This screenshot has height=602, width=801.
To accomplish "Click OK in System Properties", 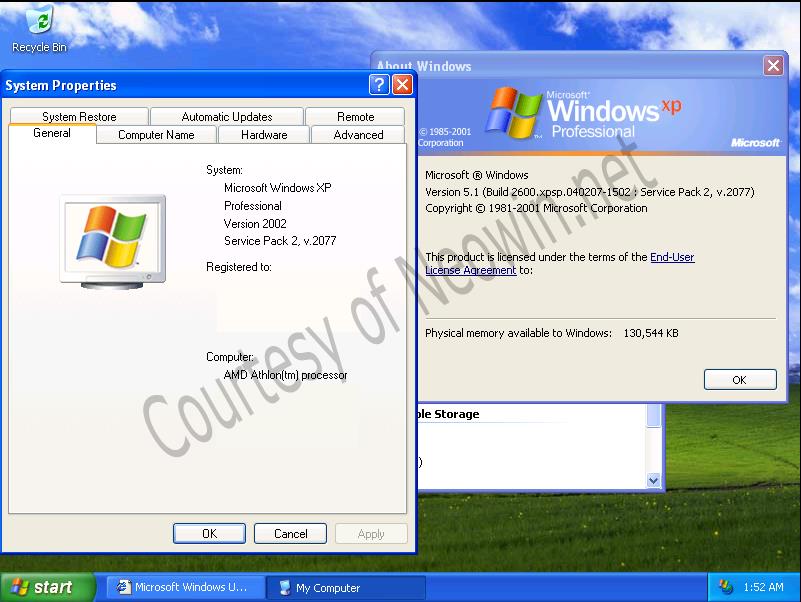I will coord(209,534).
